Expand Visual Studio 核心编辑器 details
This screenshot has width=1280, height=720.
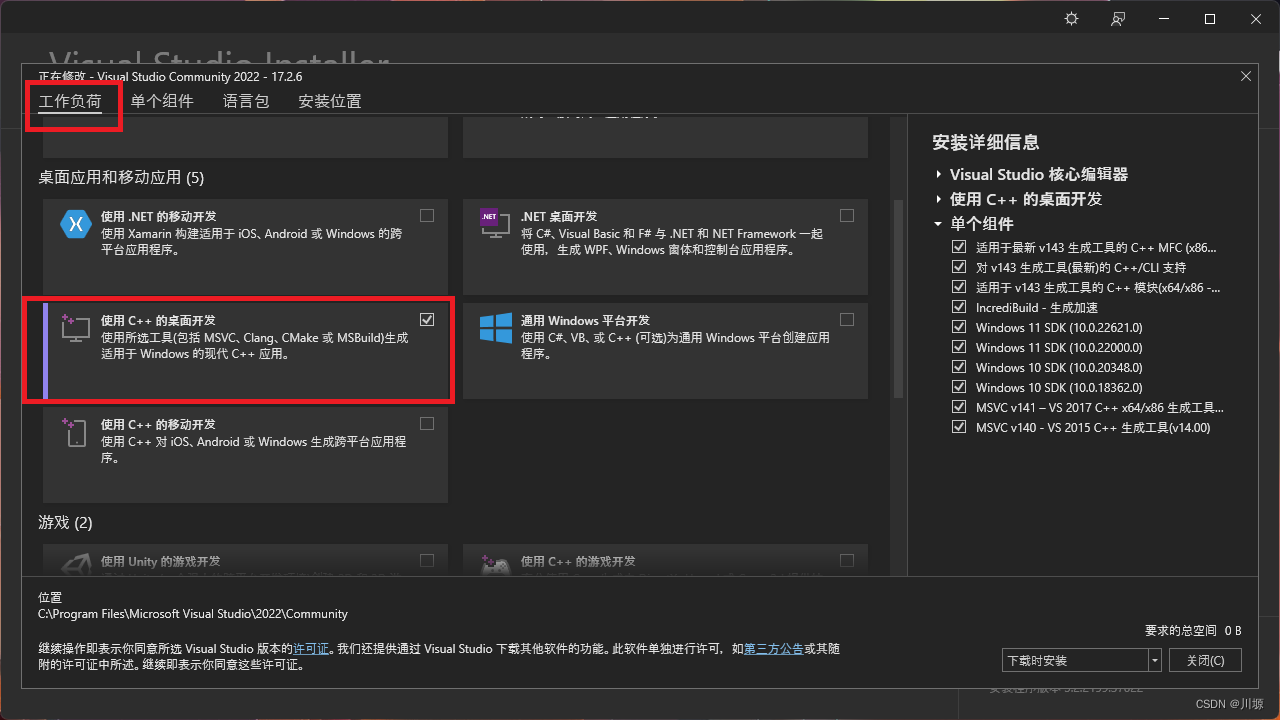937,174
